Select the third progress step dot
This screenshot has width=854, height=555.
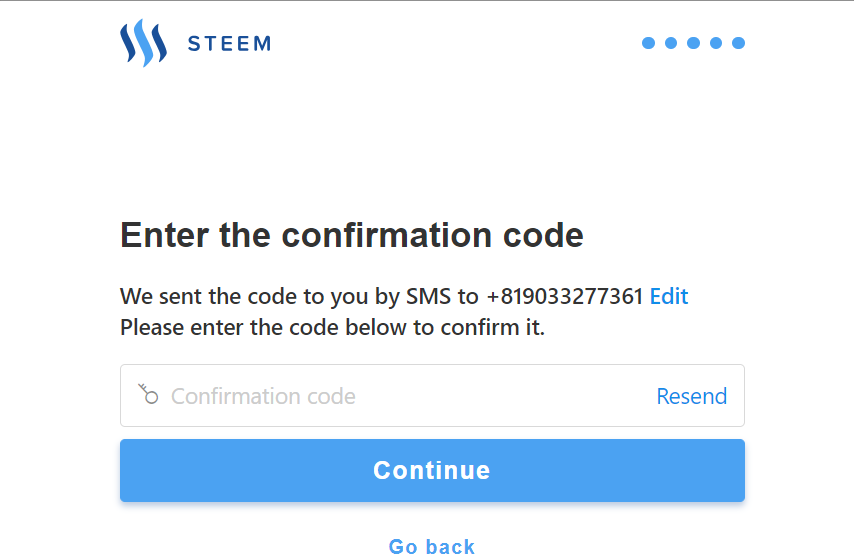(693, 43)
